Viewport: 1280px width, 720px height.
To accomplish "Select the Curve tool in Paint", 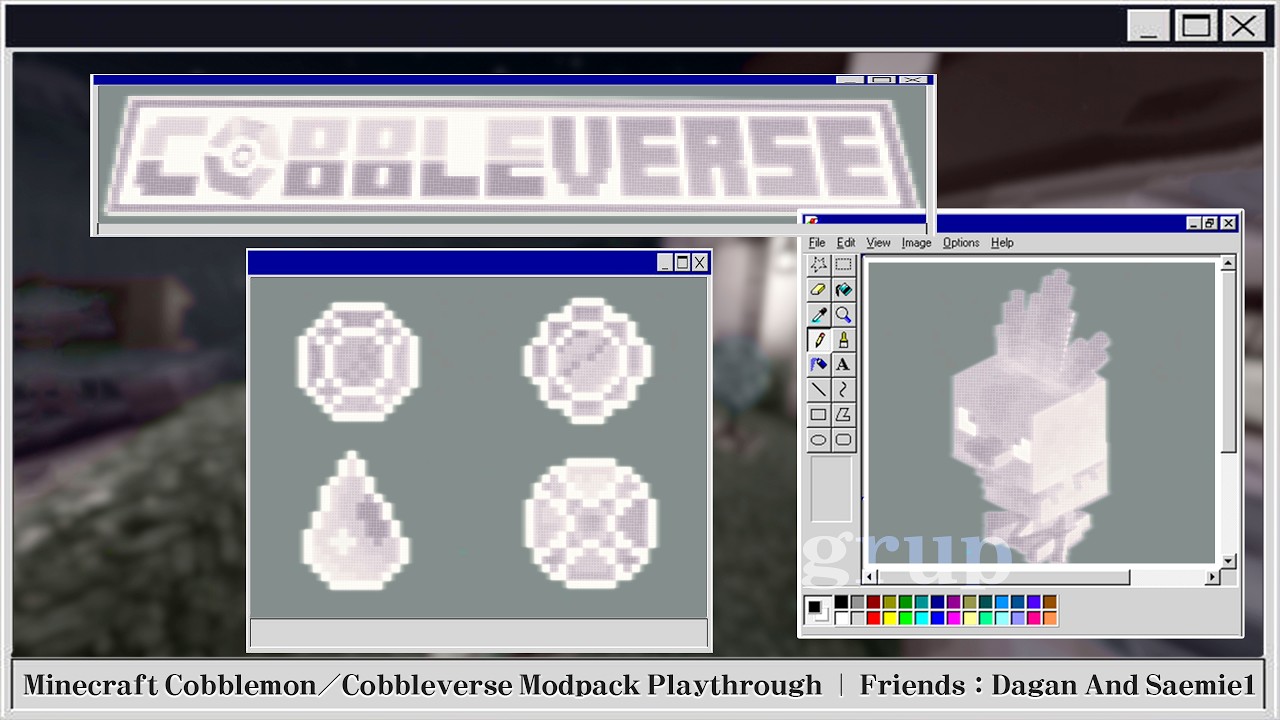I will point(844,390).
